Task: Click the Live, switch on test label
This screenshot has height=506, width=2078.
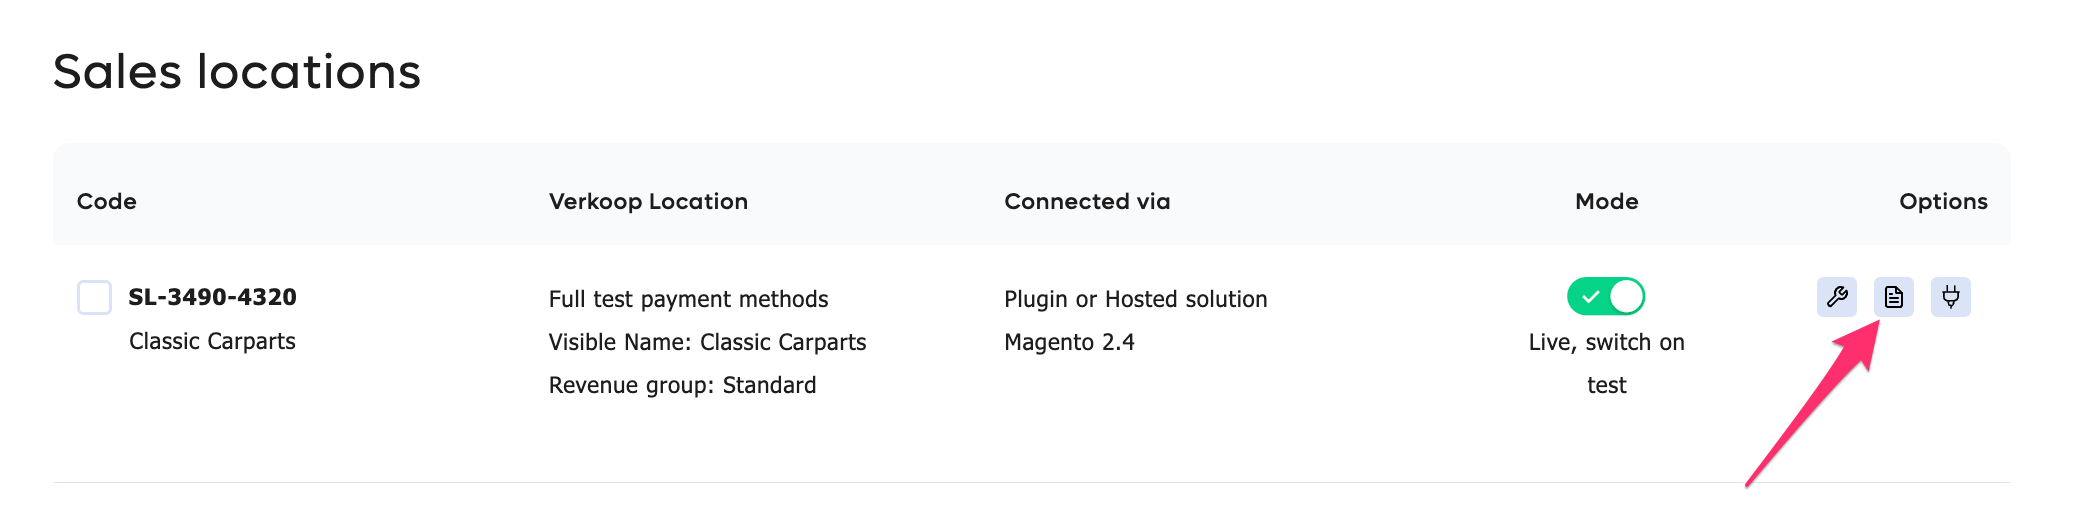Action: pyautogui.click(x=1606, y=363)
